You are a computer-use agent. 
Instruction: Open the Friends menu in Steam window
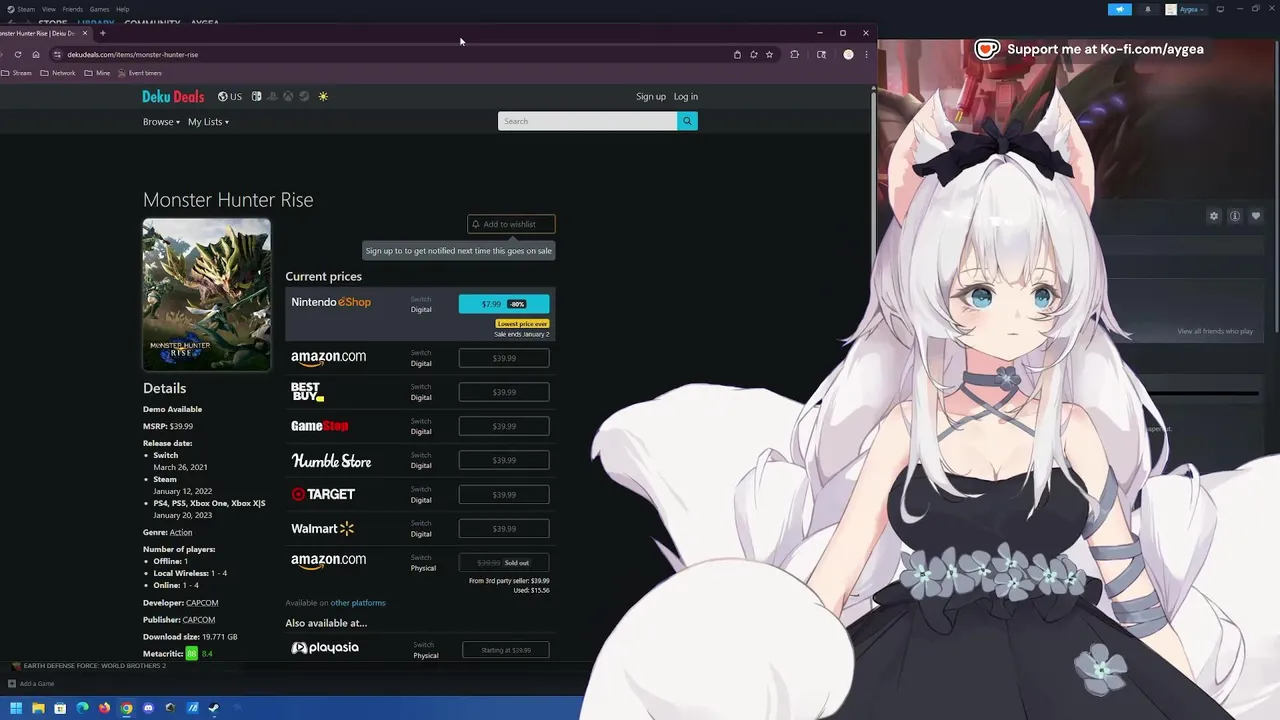tap(72, 9)
